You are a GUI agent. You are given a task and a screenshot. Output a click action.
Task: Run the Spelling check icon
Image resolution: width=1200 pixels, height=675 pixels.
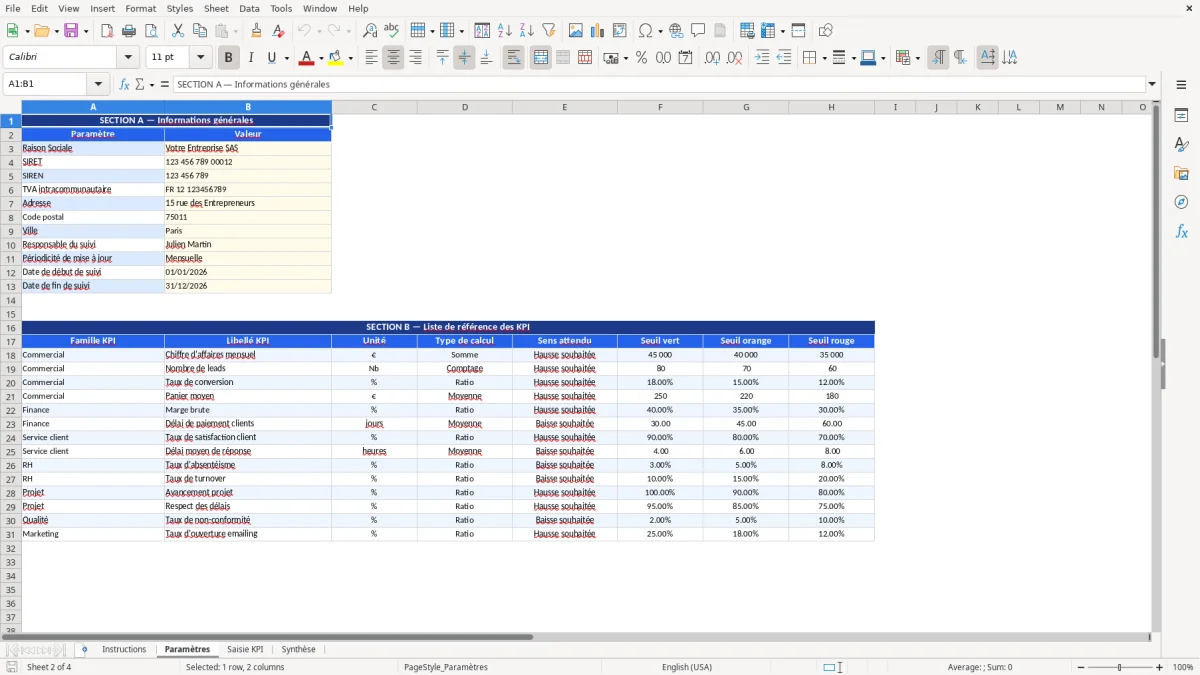pos(392,31)
